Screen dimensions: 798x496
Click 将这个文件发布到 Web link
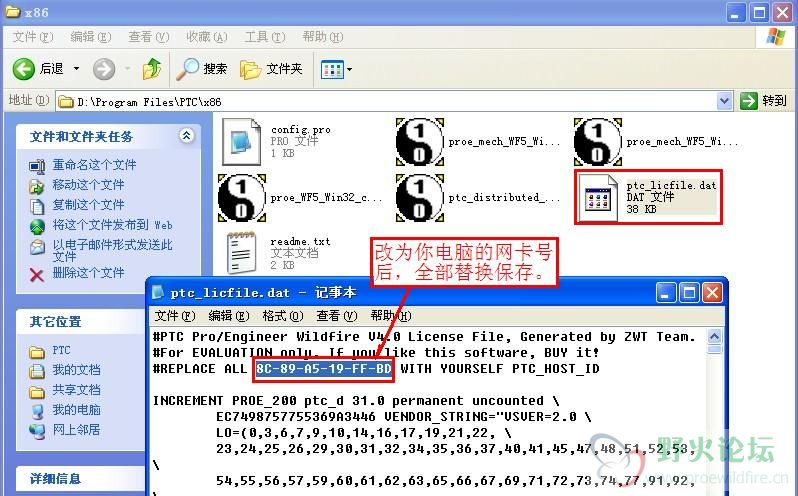coord(112,225)
